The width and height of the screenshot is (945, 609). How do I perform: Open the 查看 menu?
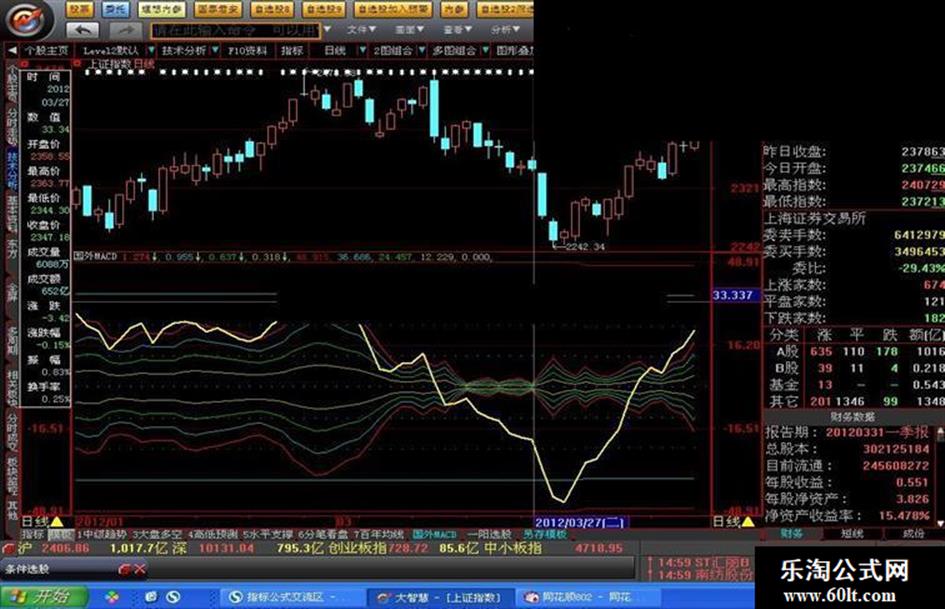click(x=457, y=29)
